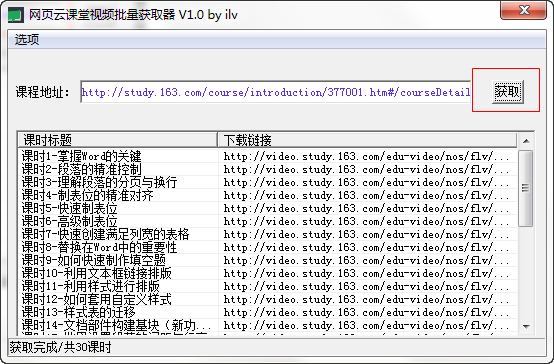Click the 课程地址 URL input field
Image resolution: width=554 pixels, height=364 pixels.
(275, 92)
